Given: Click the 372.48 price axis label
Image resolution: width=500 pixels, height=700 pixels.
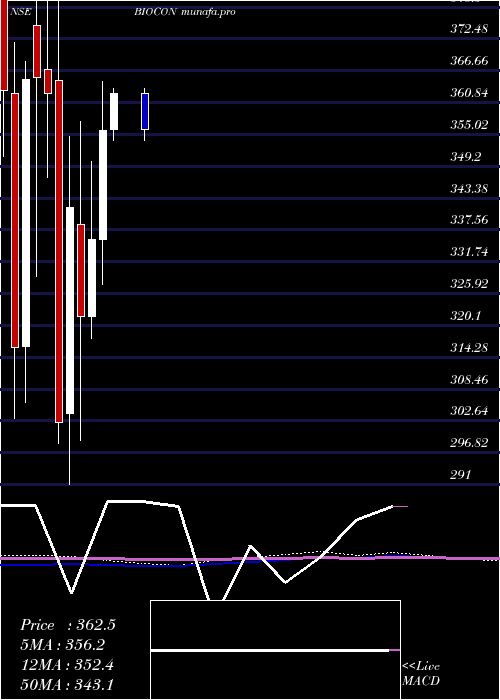Looking at the screenshot, I should coord(469,29).
